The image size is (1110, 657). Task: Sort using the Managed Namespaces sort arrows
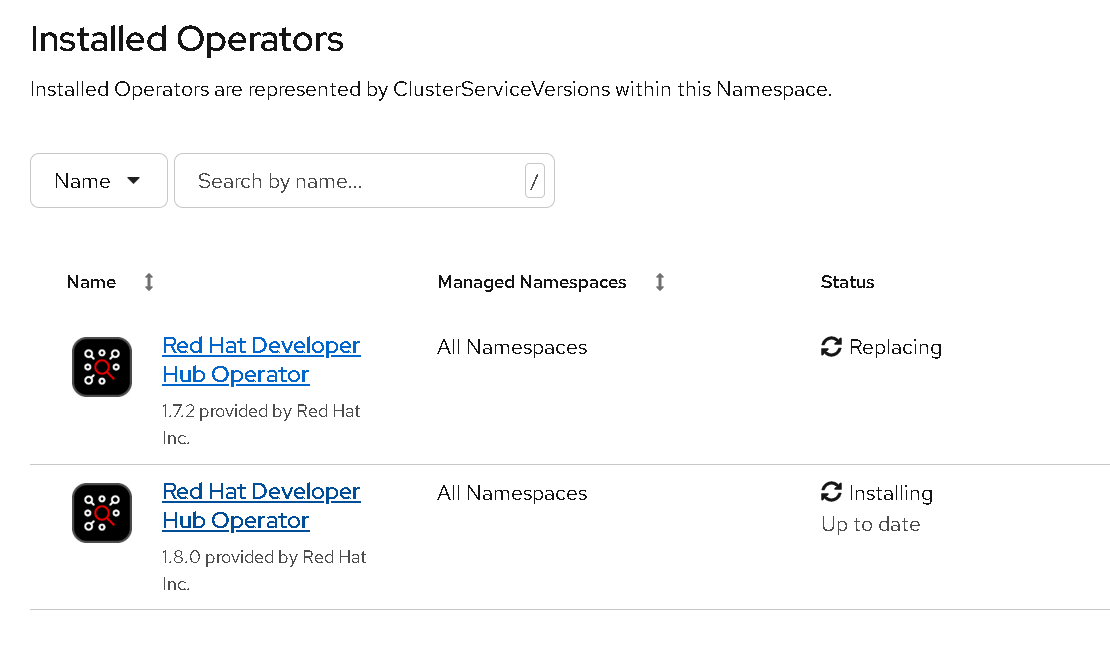(659, 282)
